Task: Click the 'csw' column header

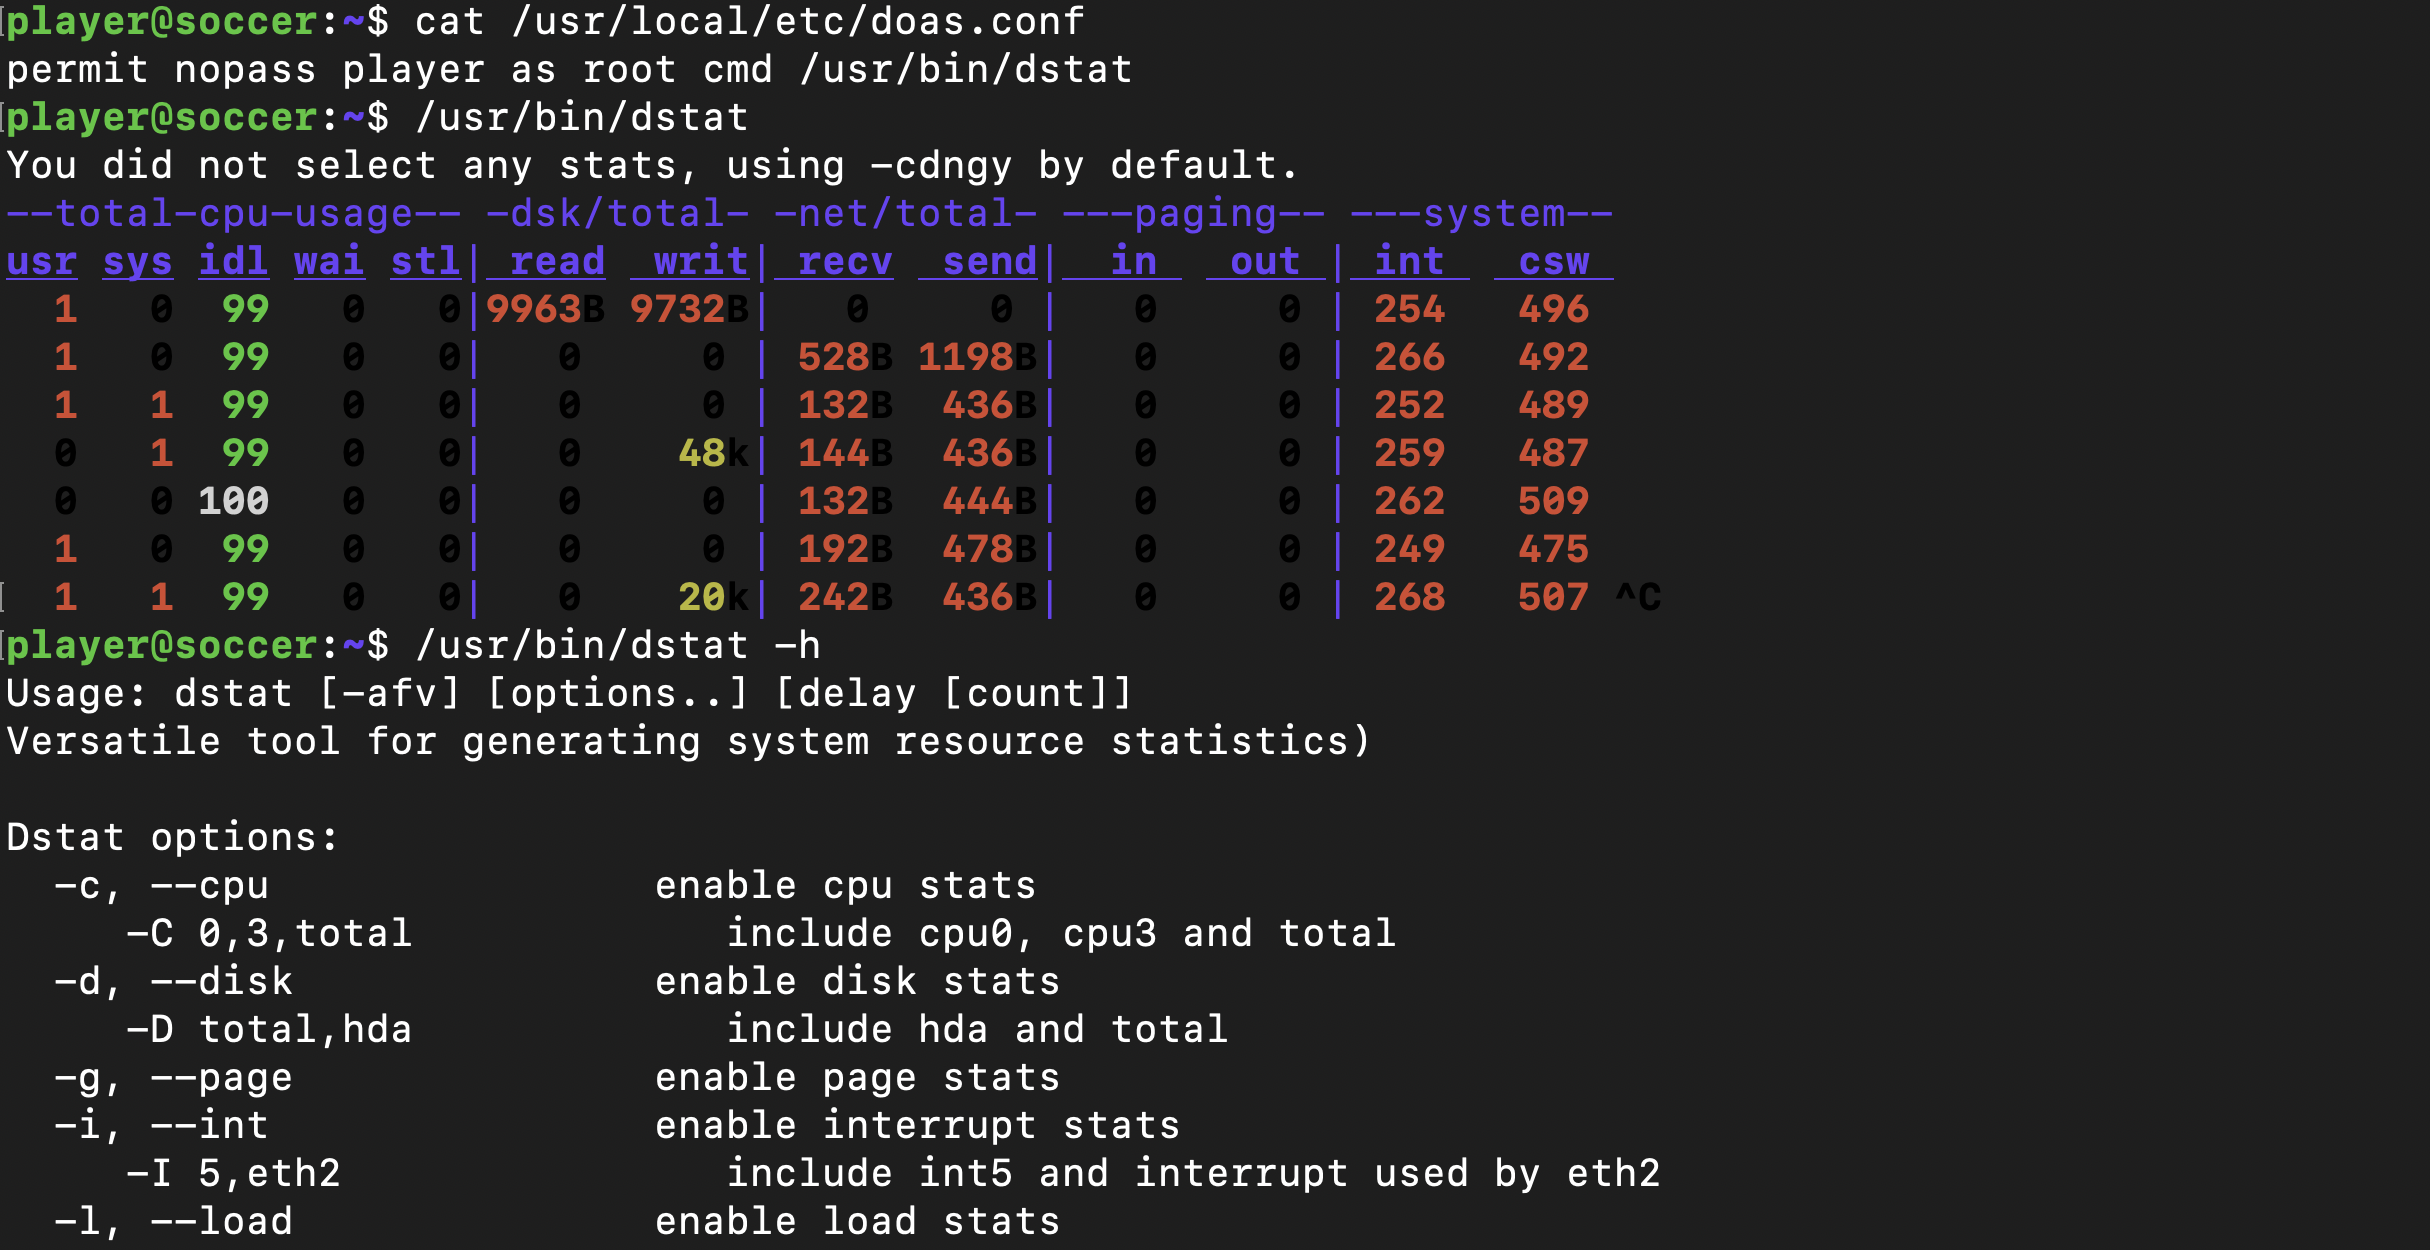Action: coord(1554,261)
